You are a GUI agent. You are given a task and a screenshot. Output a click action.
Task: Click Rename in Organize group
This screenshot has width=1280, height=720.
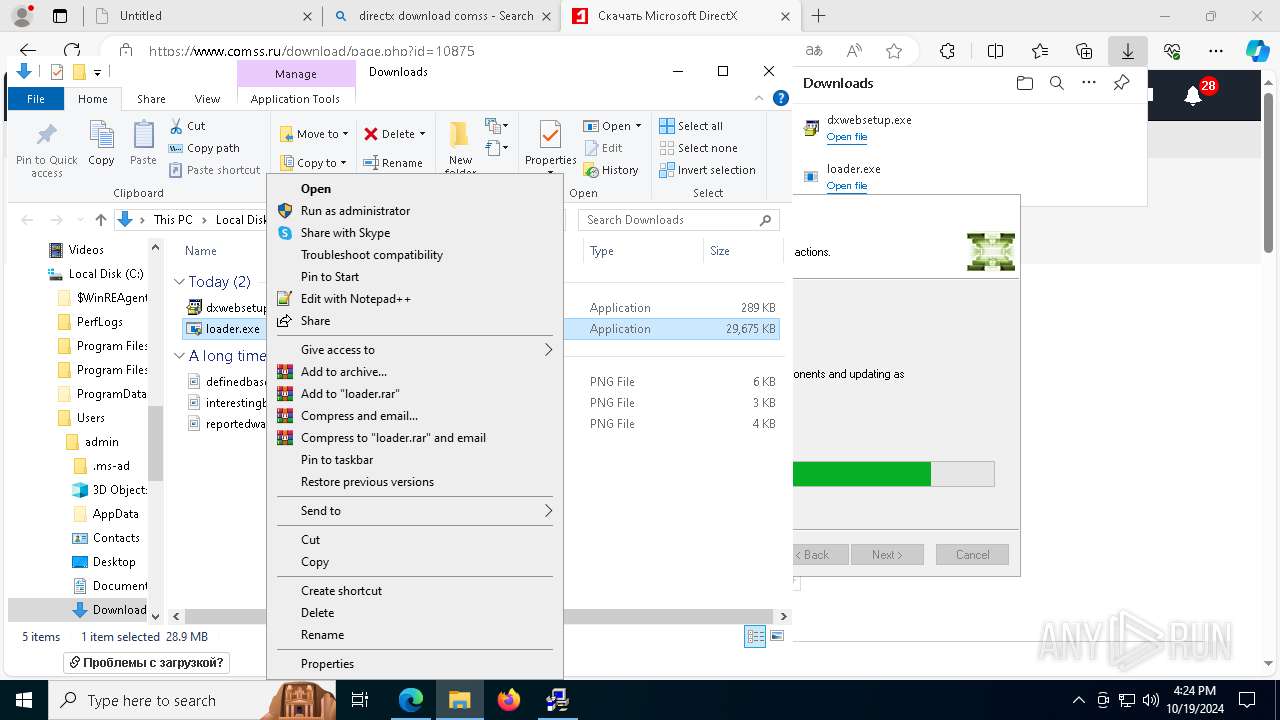(393, 163)
